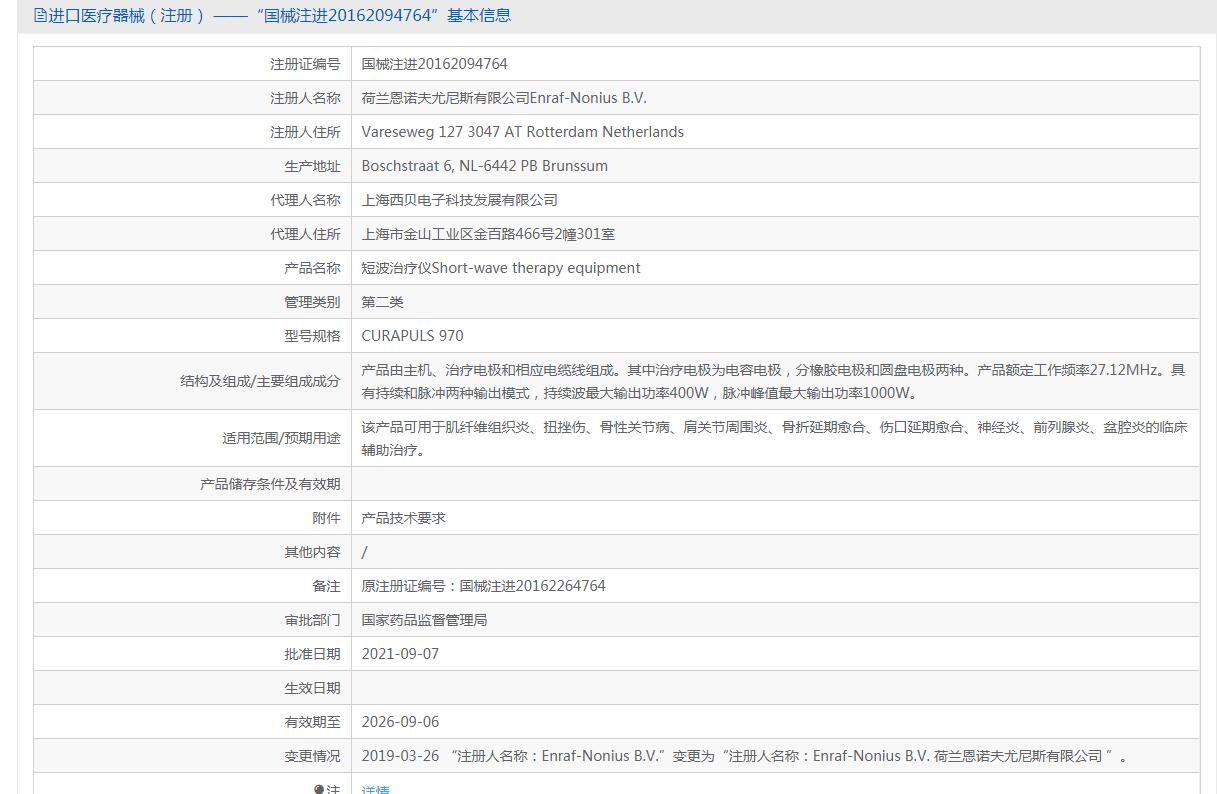The height and width of the screenshot is (794, 1217).
Task: Click the 结构及组成/主要组成成分 label
Action: click(x=260, y=381)
